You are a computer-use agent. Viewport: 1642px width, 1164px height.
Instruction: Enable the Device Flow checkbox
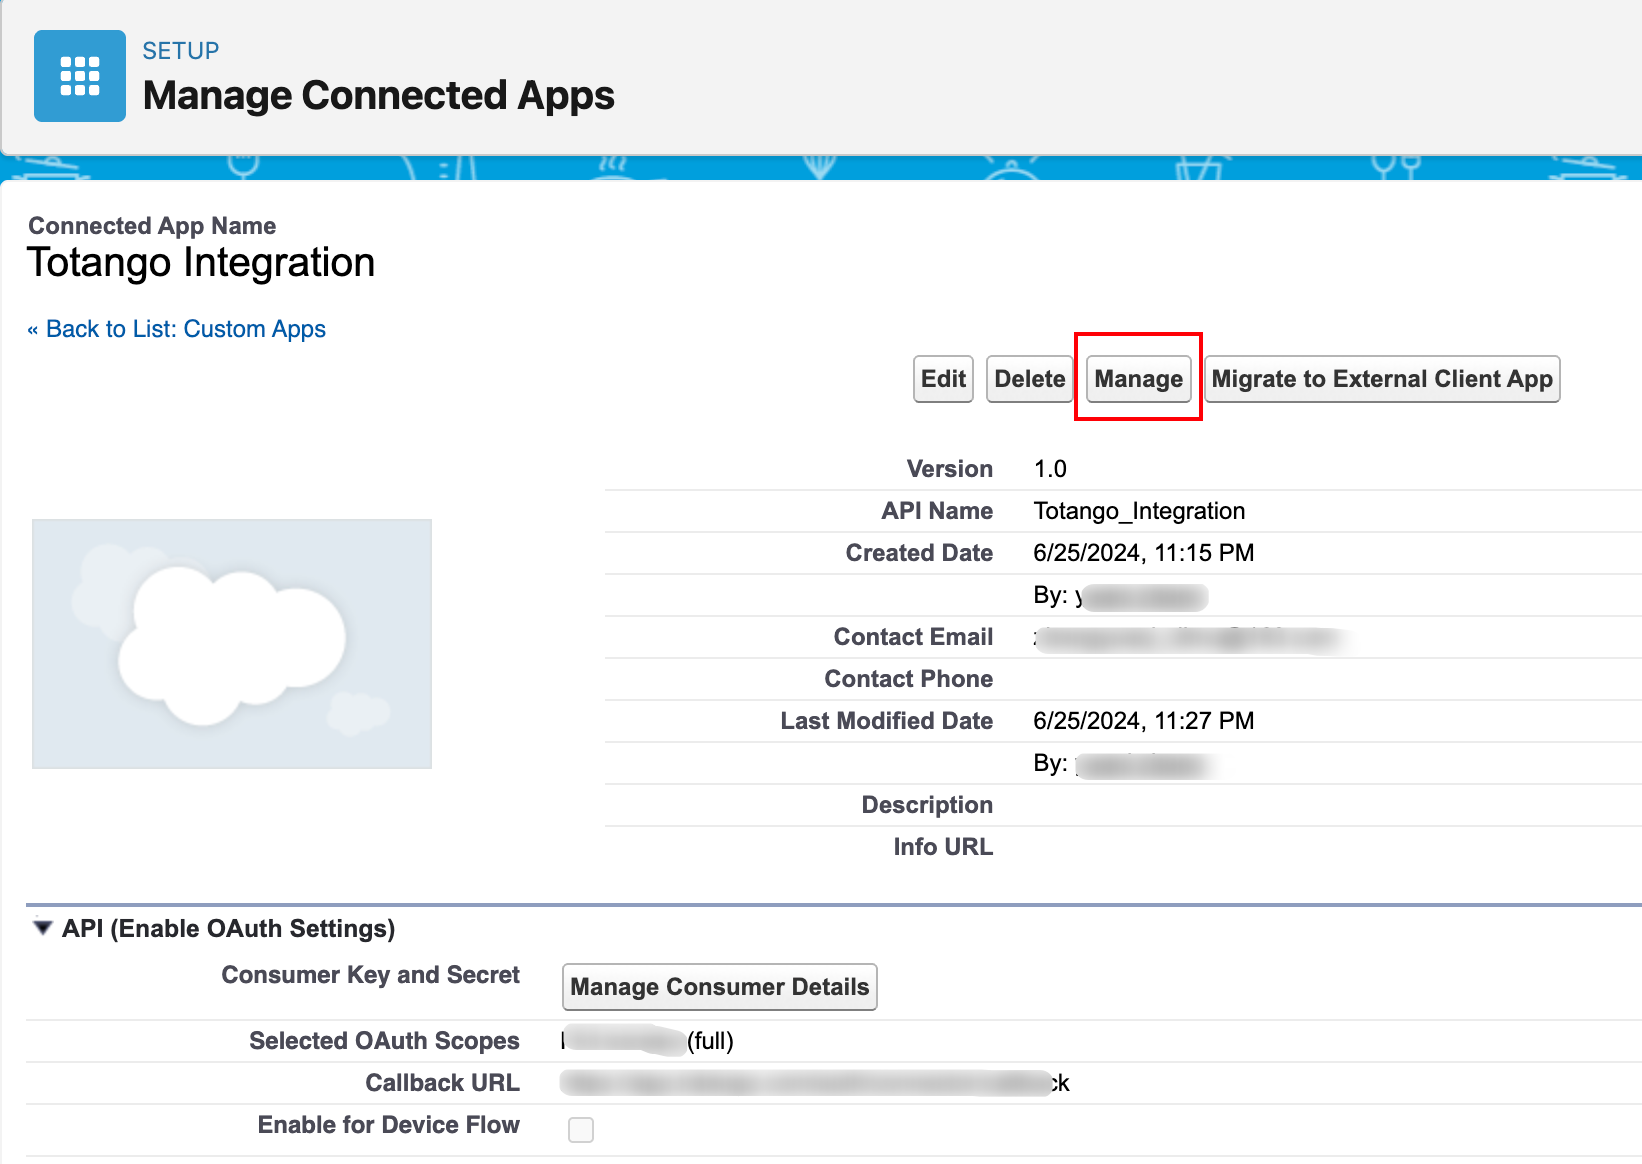click(580, 1129)
